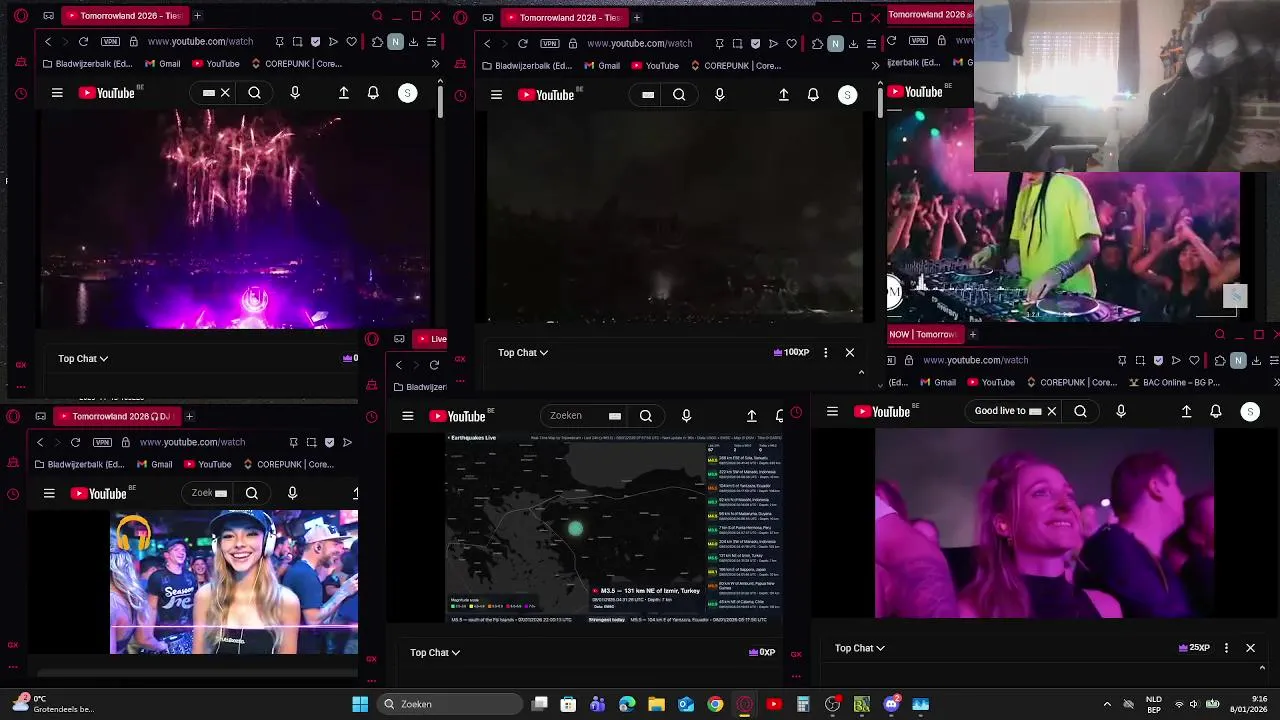Click voice search mic in dark stage window
Viewport: 1280px width, 720px height.
point(719,95)
